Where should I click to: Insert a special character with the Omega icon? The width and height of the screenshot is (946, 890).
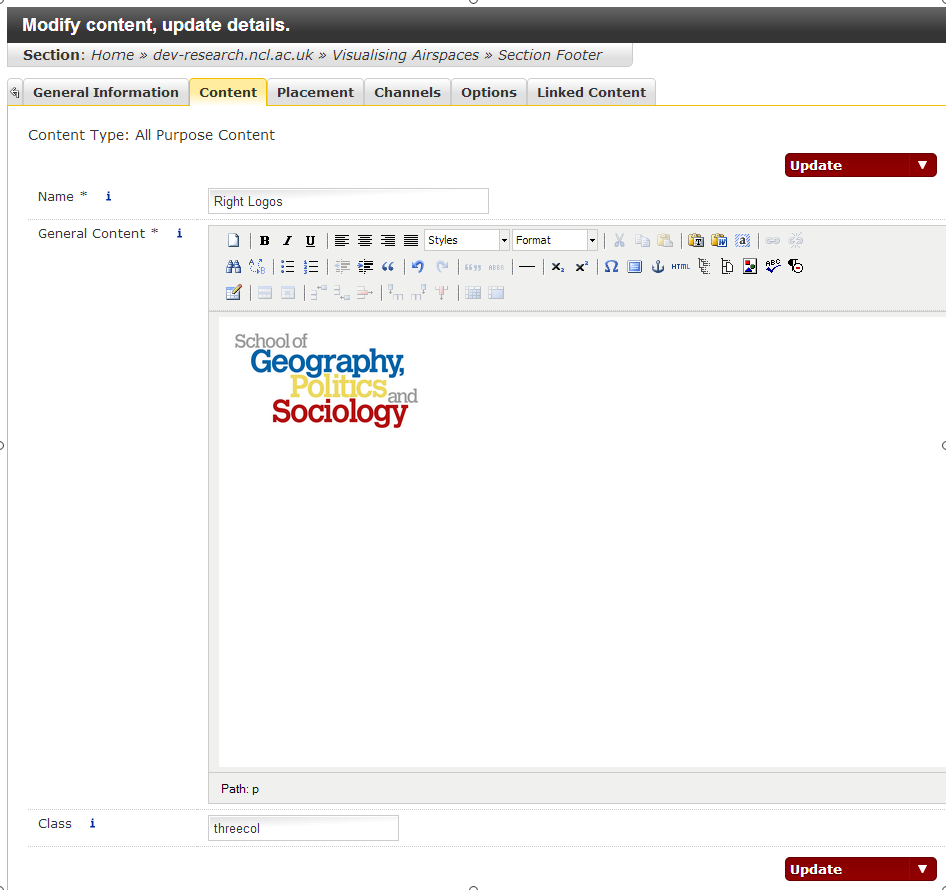coord(611,267)
